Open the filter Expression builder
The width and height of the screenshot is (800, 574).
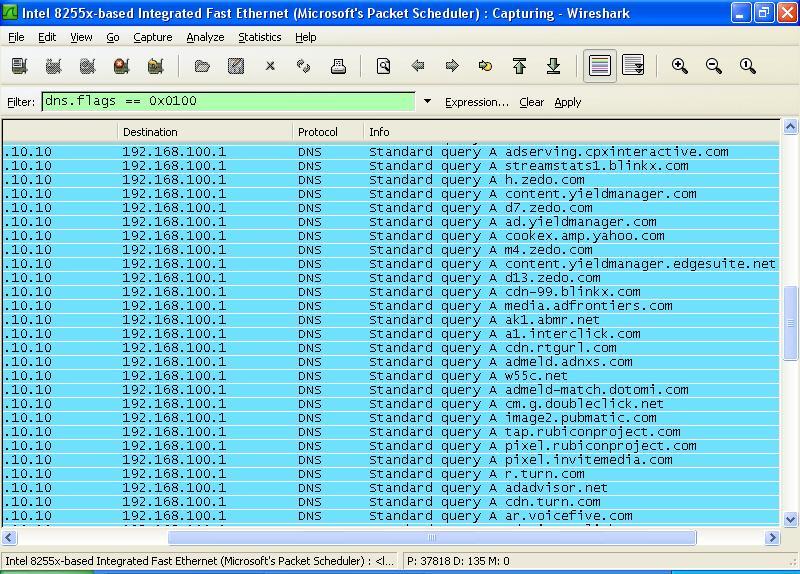(477, 102)
